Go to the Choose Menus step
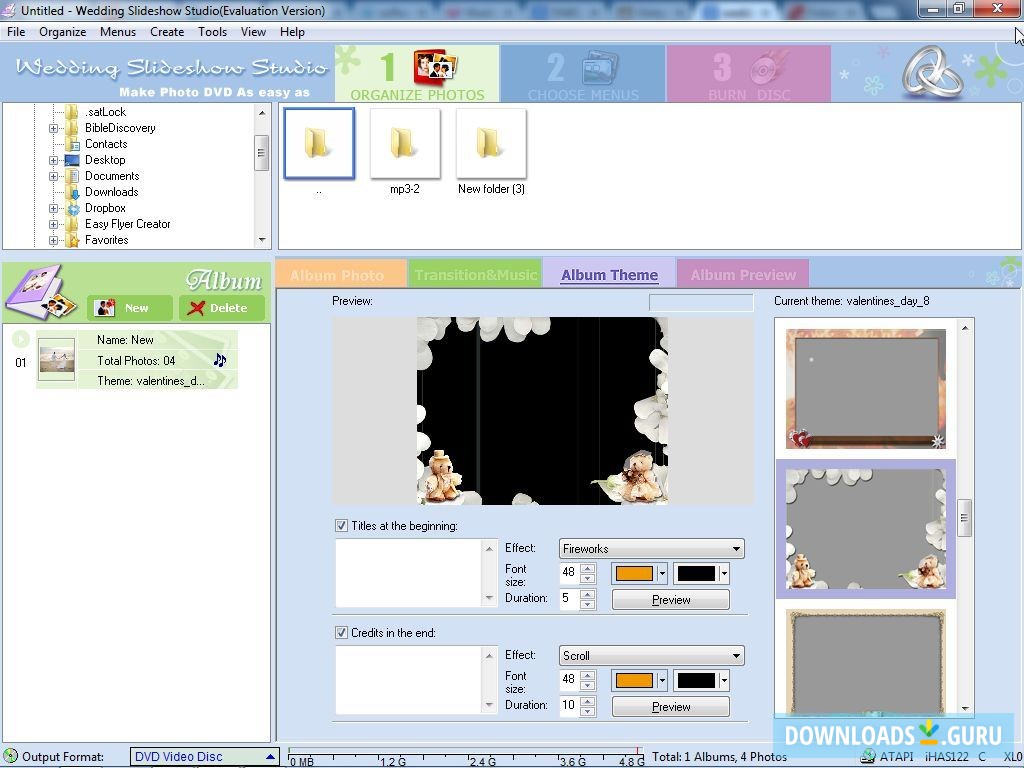Screen dimensions: 1024x768 tap(583, 74)
